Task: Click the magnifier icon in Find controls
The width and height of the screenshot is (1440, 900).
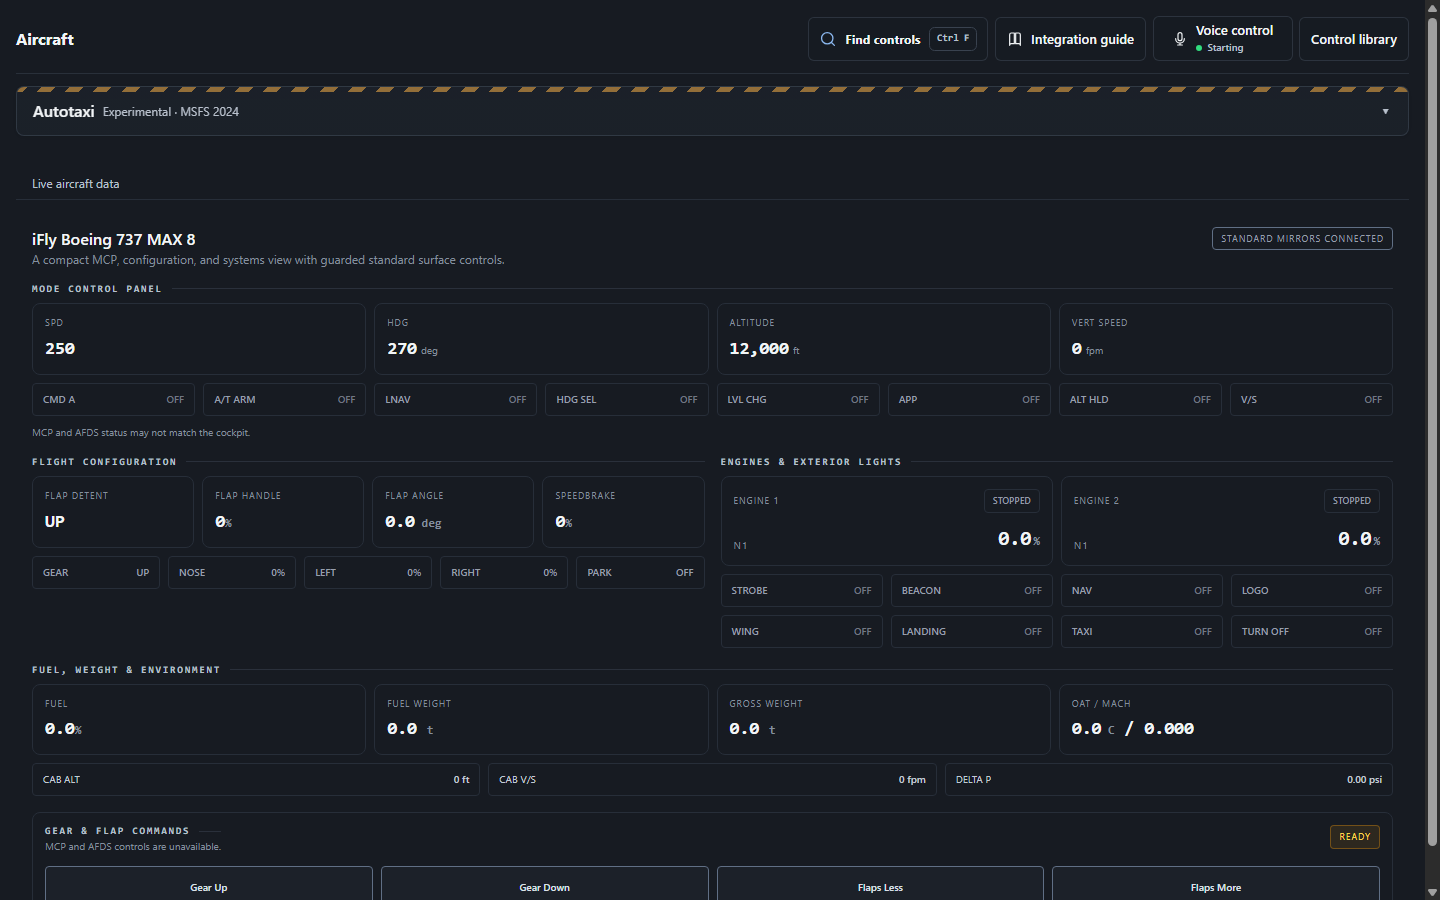Action: pyautogui.click(x=828, y=39)
